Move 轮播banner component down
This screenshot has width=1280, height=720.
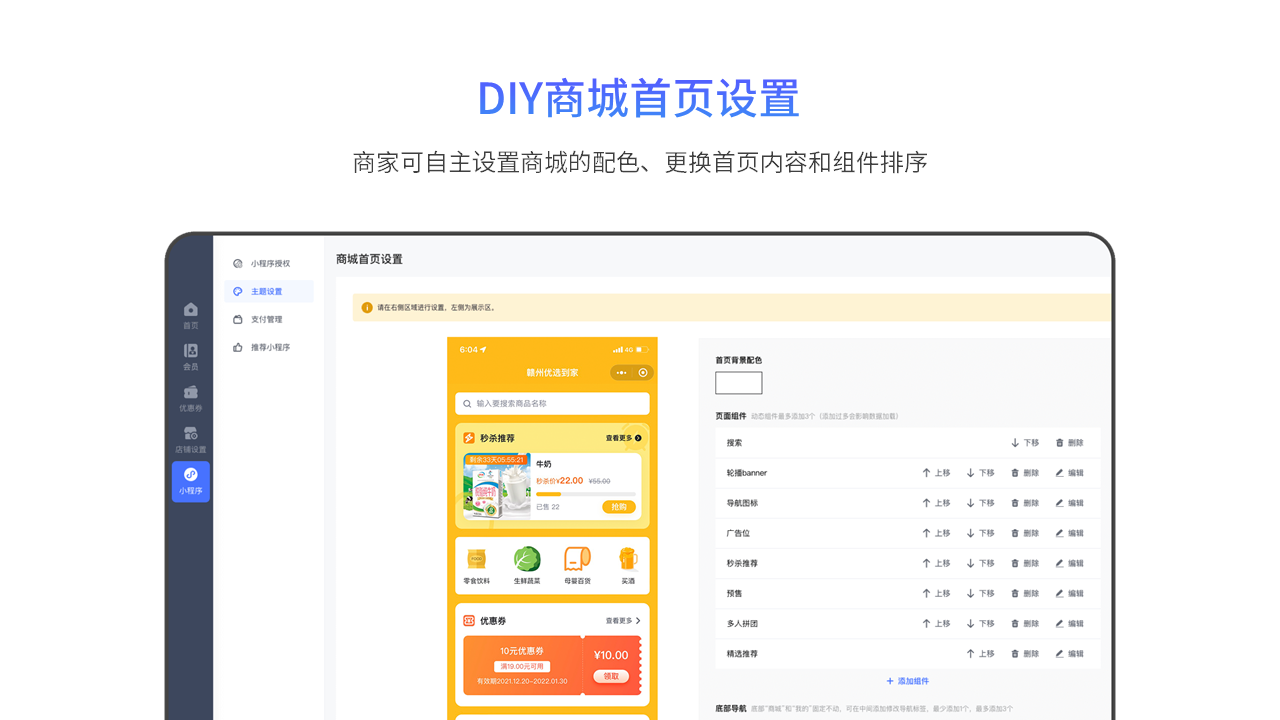(980, 473)
